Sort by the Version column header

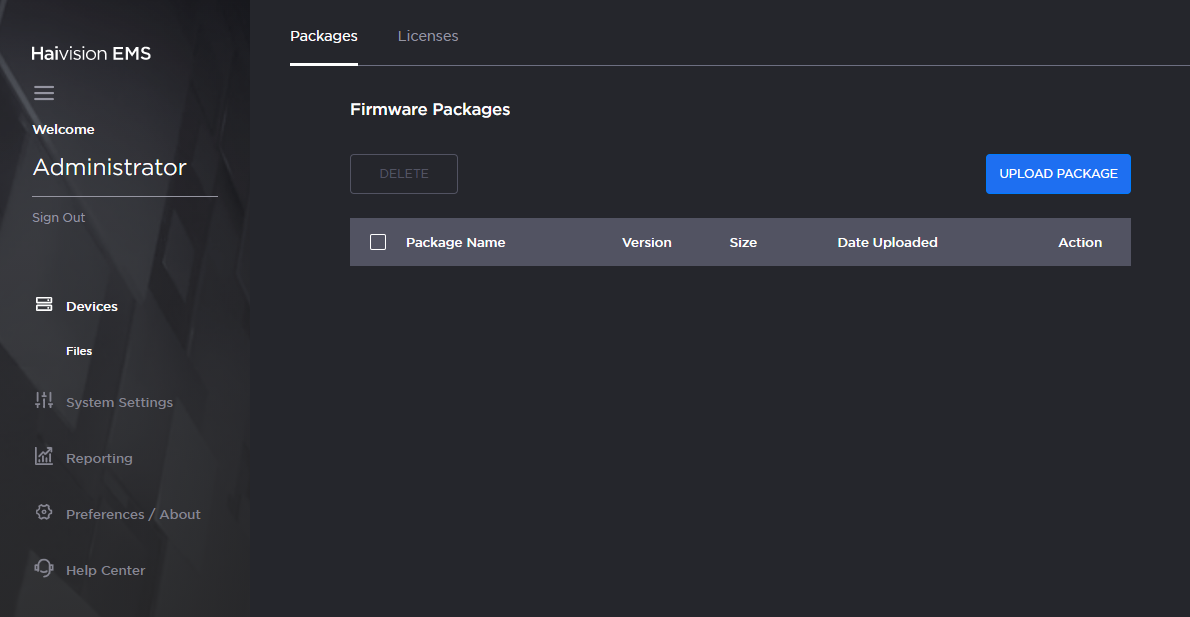point(646,241)
